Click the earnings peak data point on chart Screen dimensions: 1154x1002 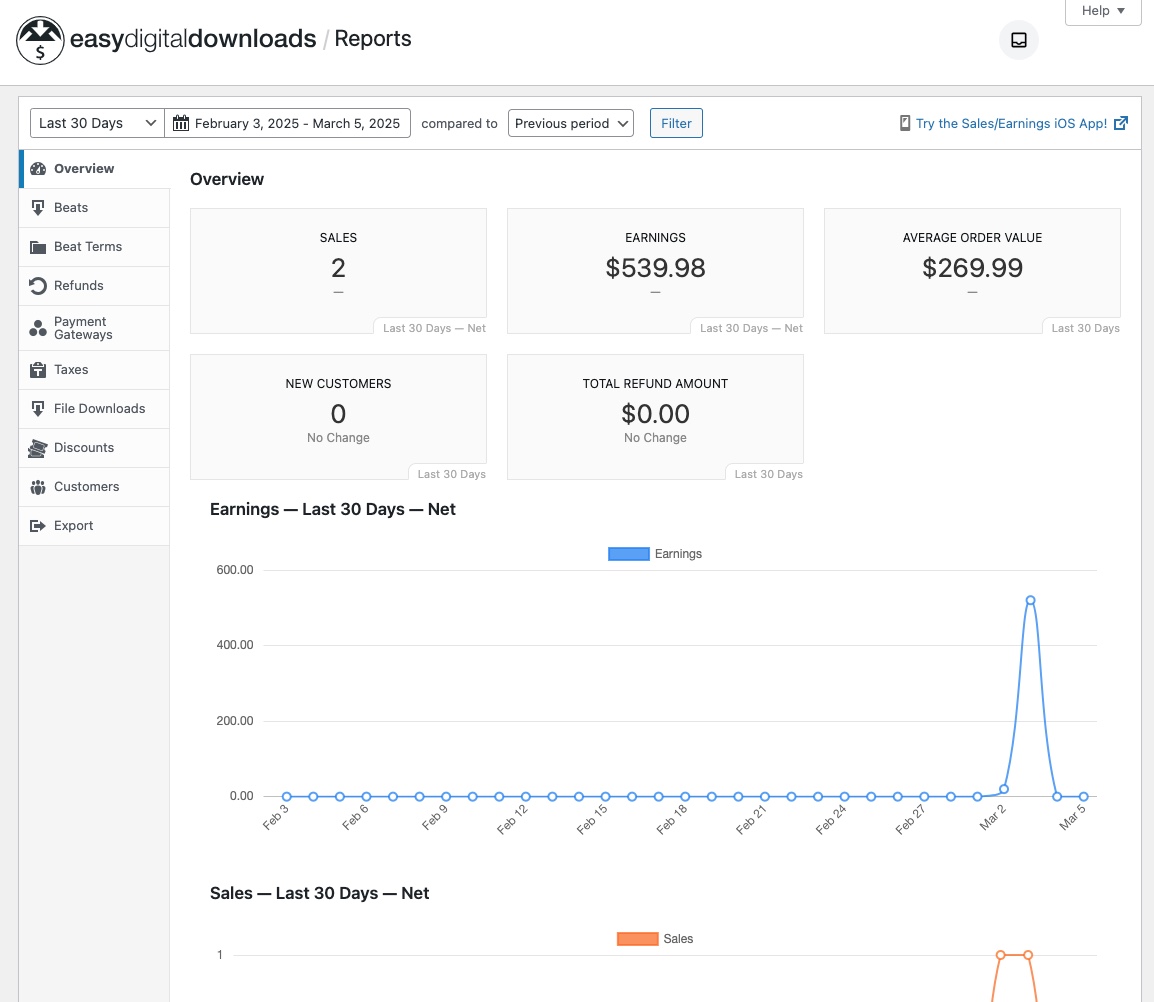tap(1030, 600)
